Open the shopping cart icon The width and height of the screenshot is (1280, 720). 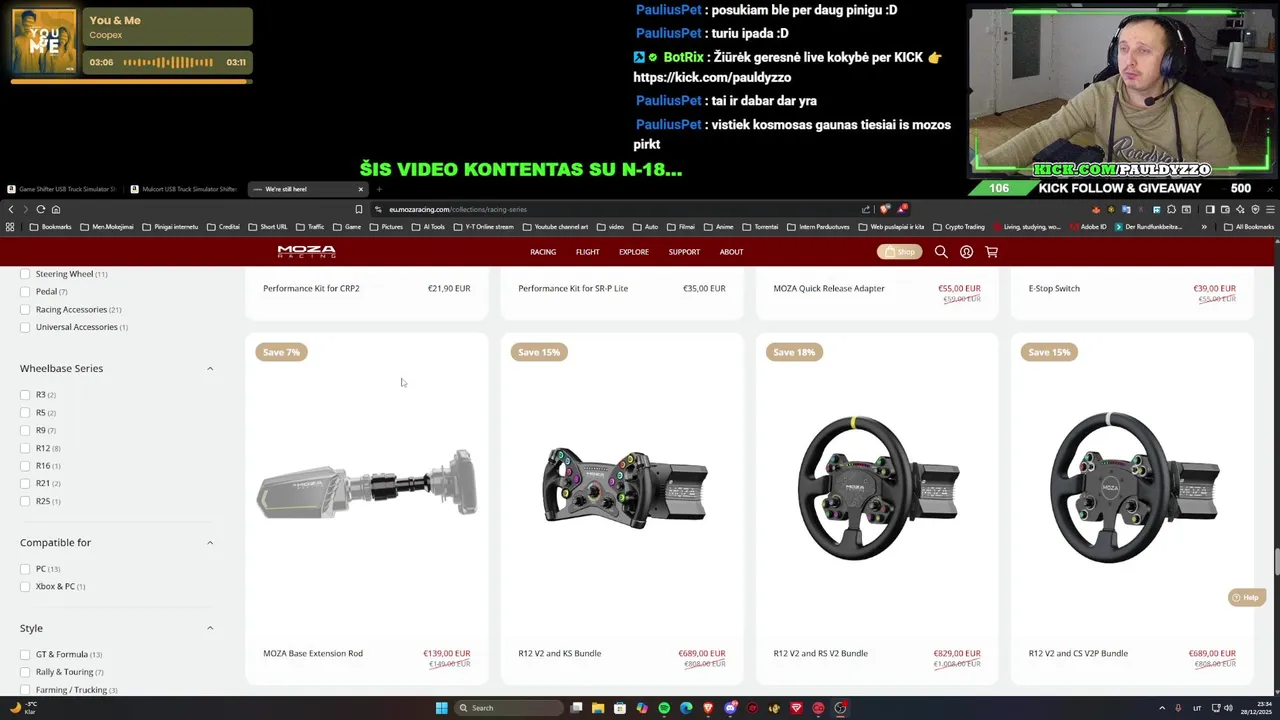[x=991, y=252]
